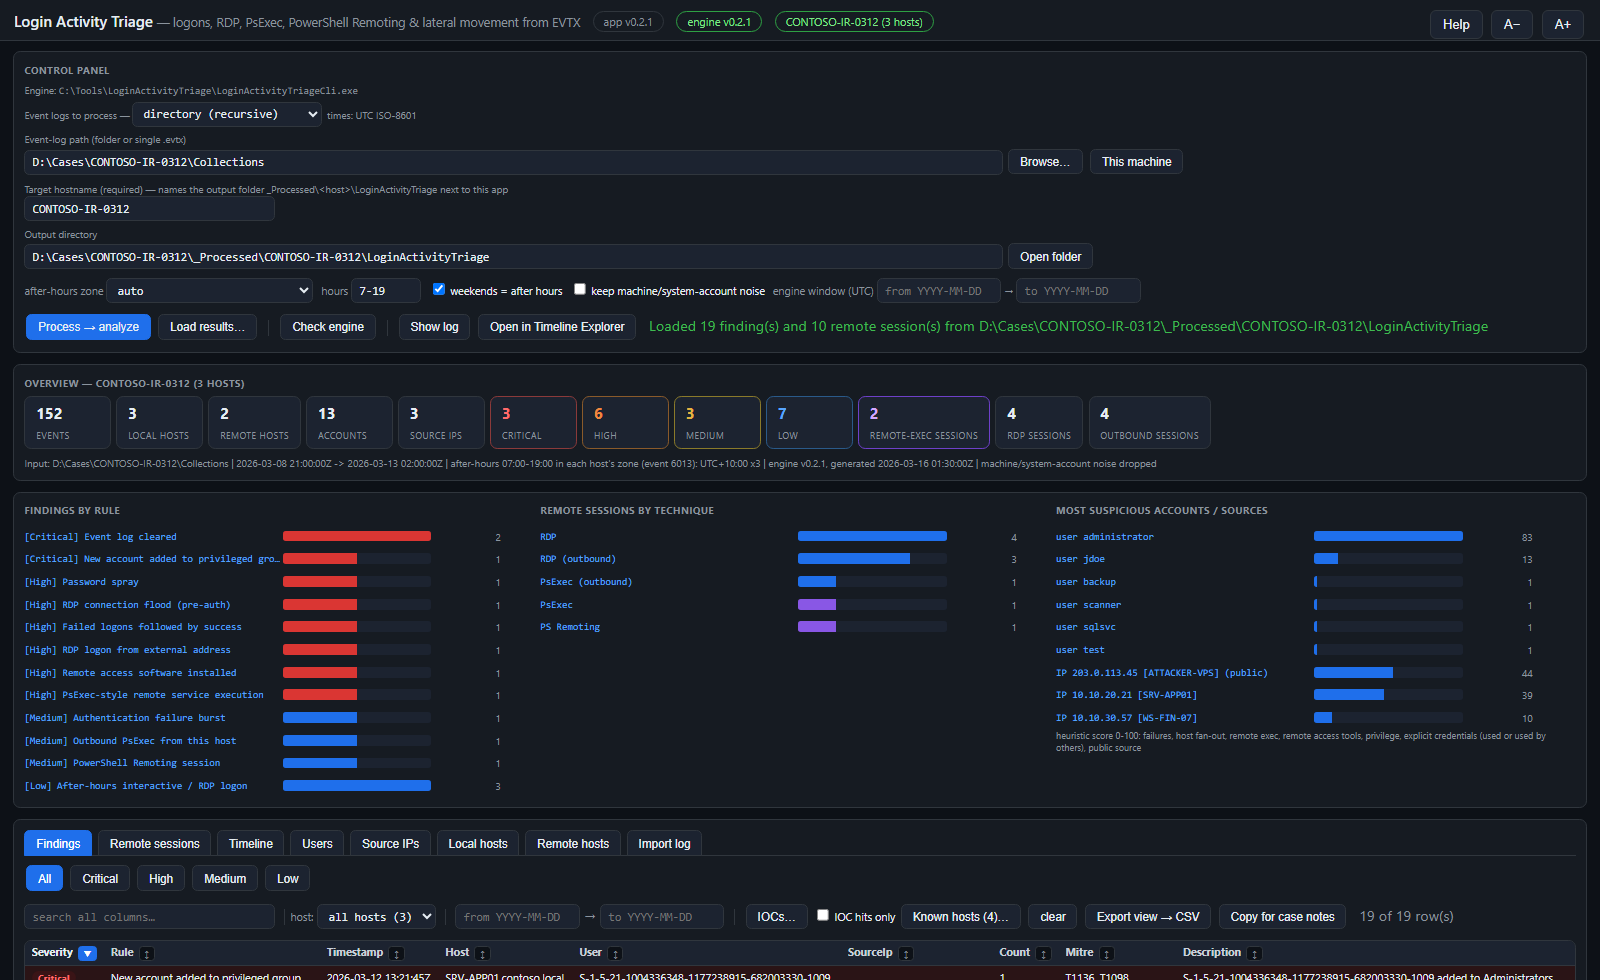Click the Remote-exec sessions overview card
The height and width of the screenshot is (980, 1600).
pos(924,422)
